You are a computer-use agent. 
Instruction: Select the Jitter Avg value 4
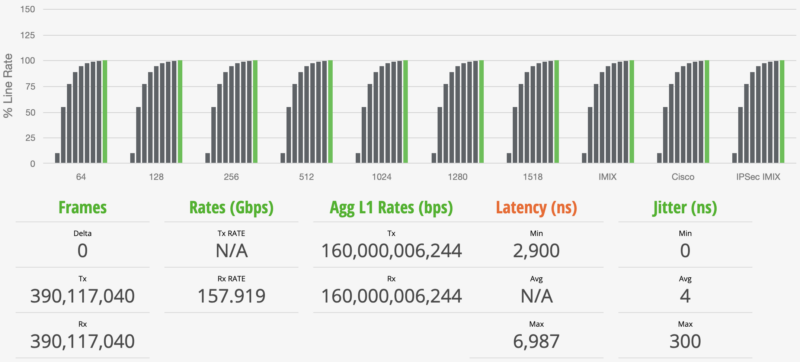(685, 296)
